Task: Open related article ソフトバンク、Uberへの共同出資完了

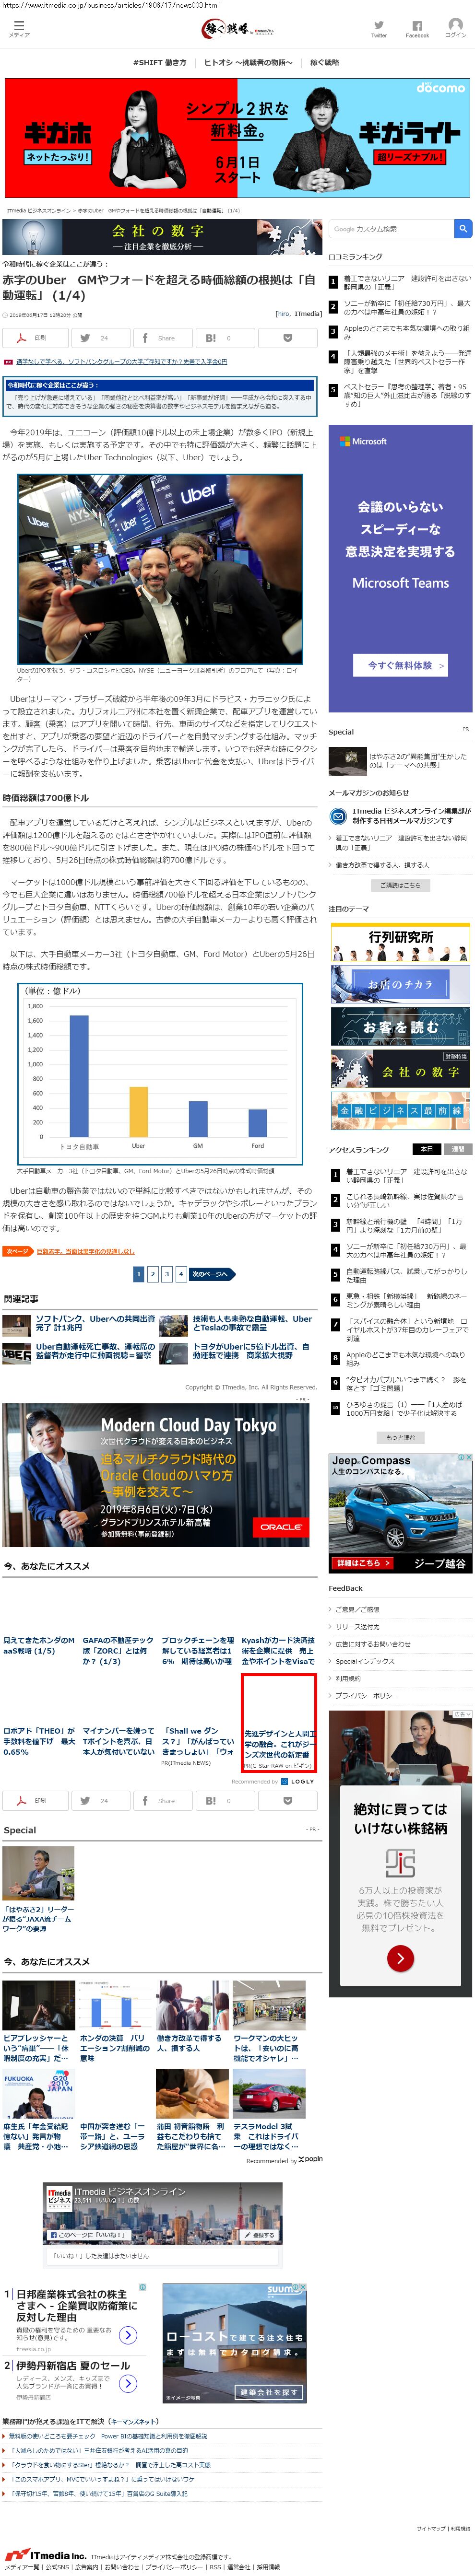Action: click(96, 1323)
